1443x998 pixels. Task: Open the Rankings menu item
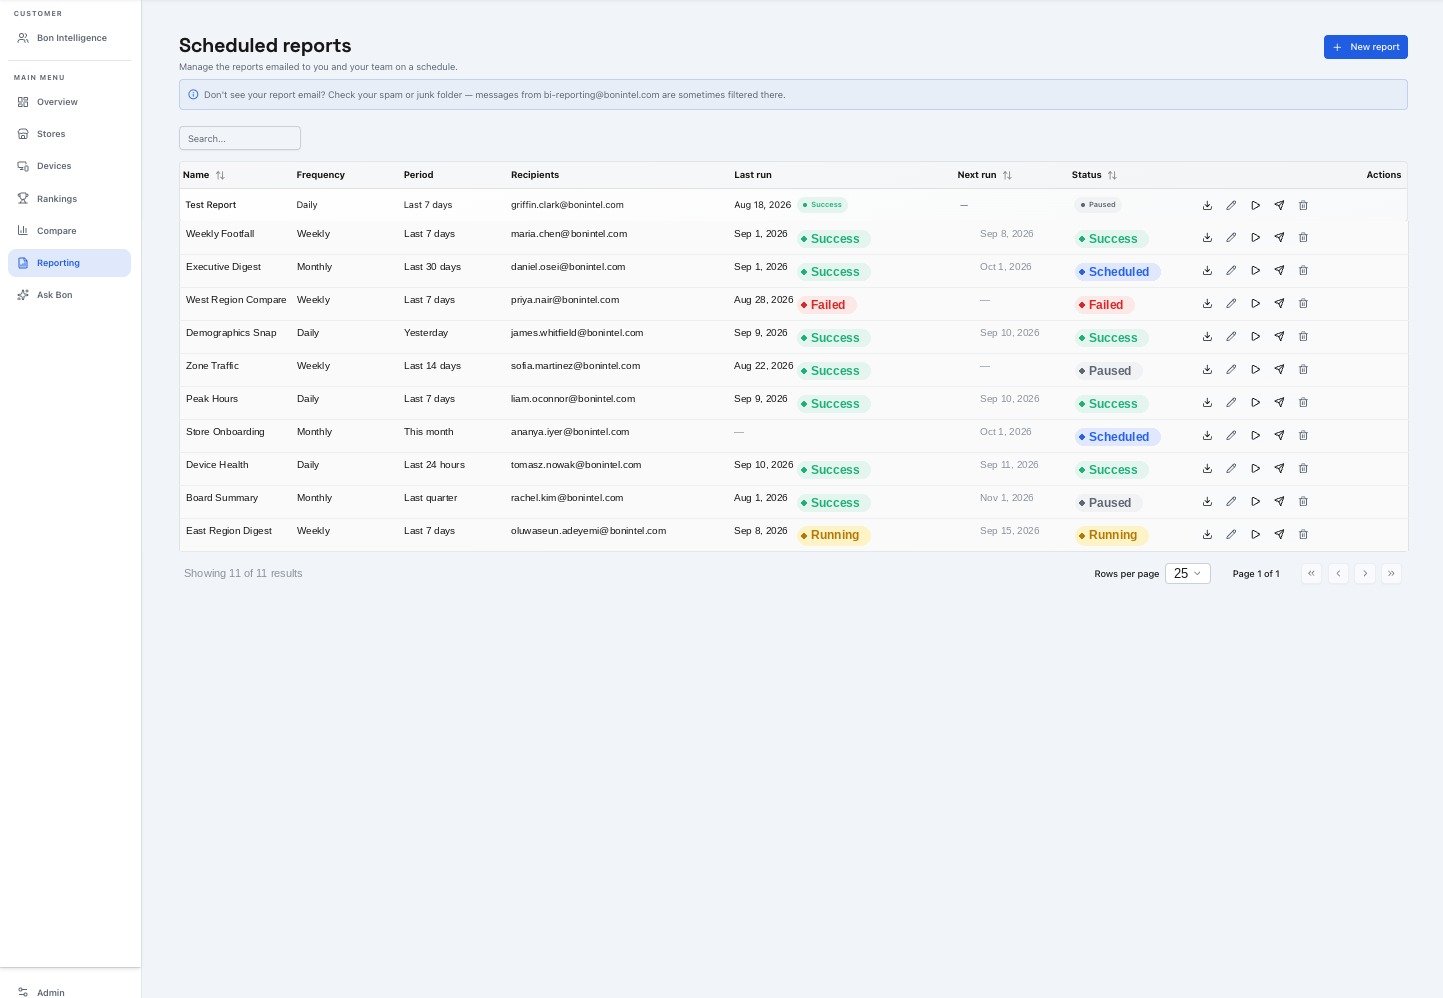69,199
